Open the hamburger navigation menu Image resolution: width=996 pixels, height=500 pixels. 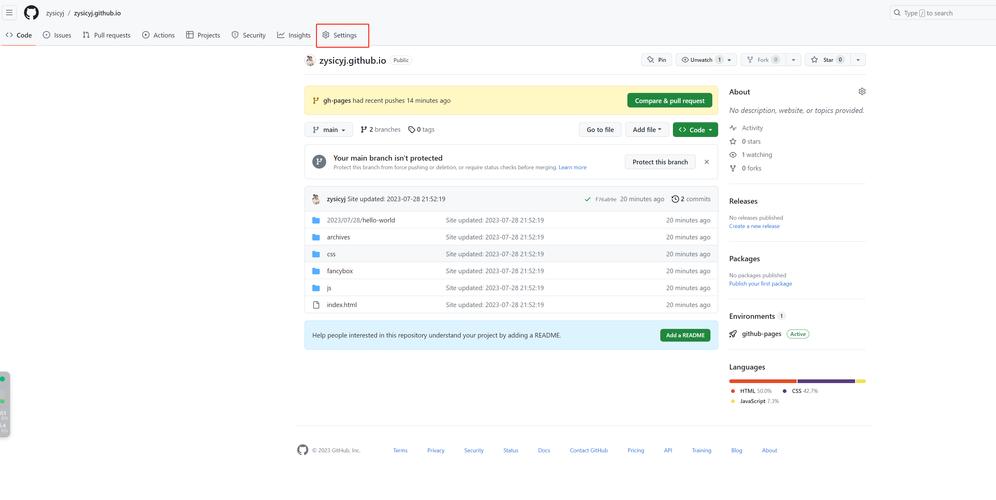9,13
